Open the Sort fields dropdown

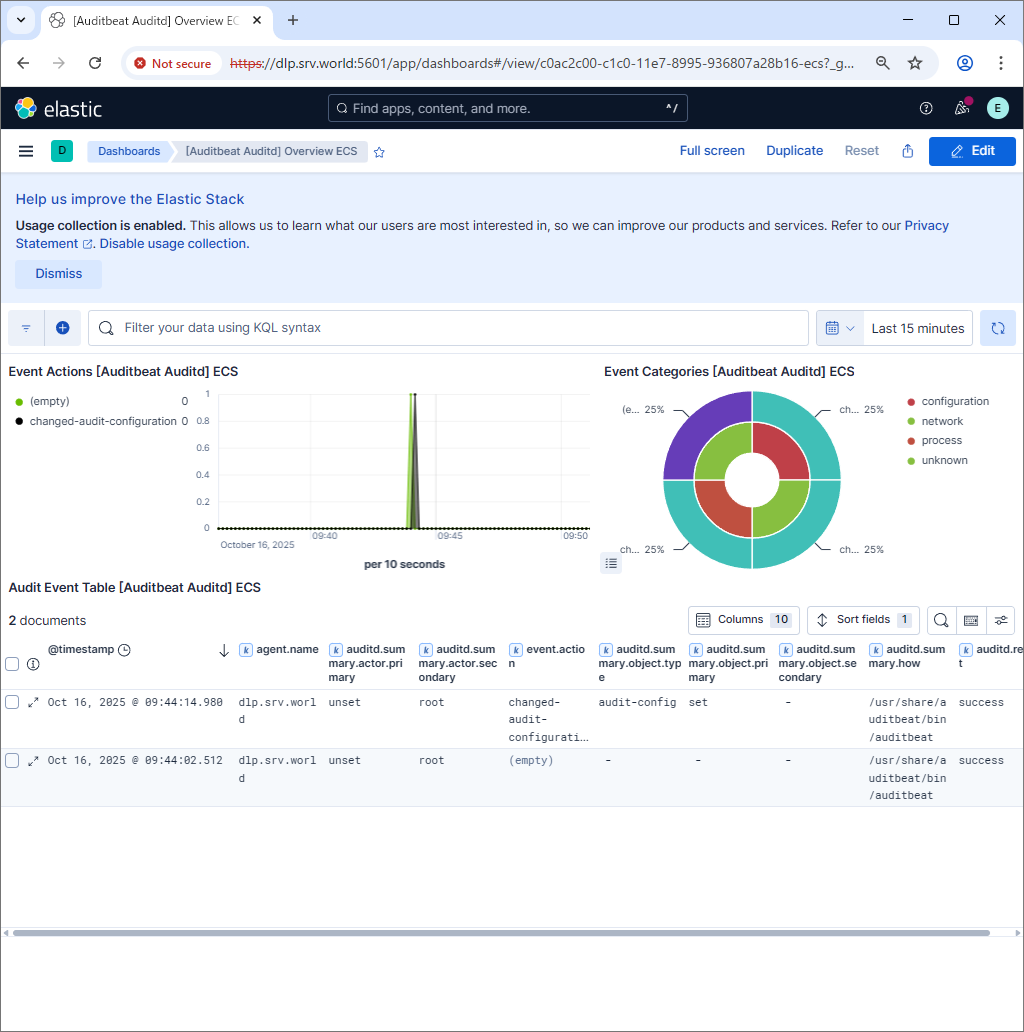[x=863, y=620]
